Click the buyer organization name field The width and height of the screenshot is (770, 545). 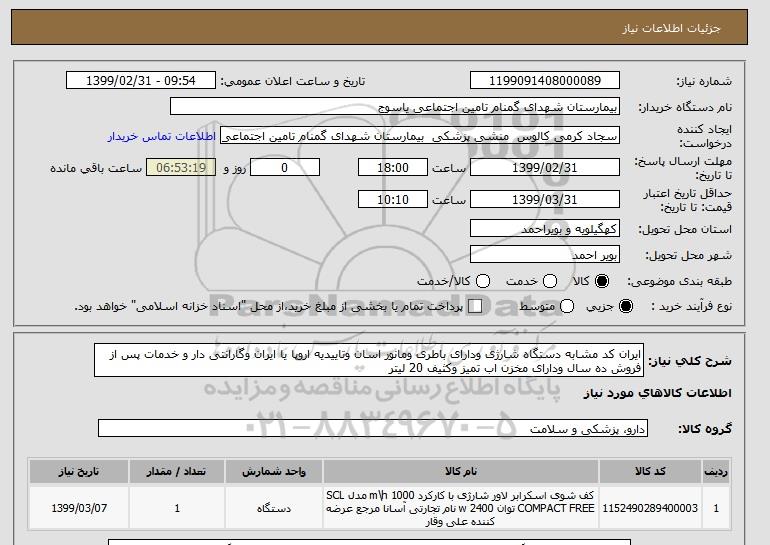(395, 107)
